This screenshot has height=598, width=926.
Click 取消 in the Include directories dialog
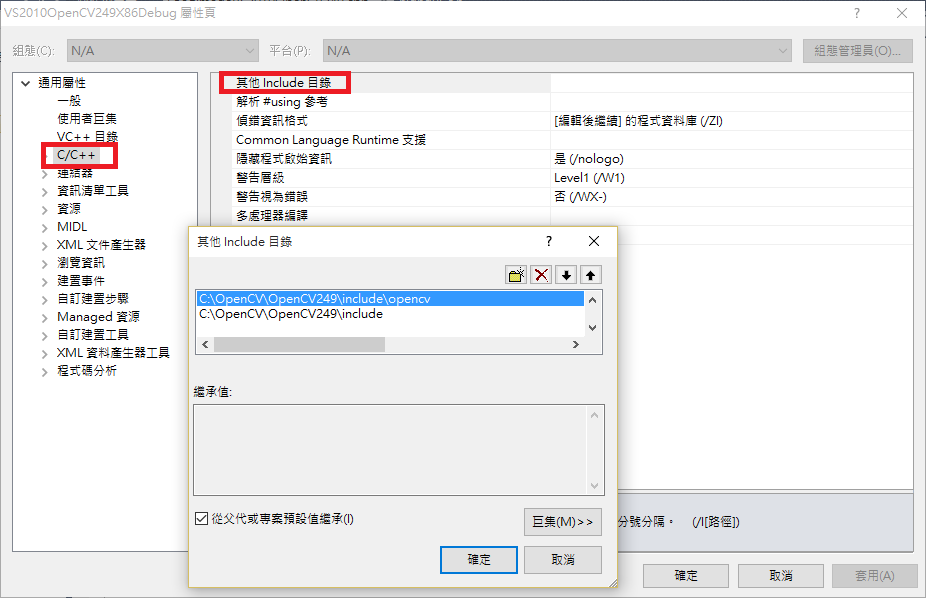563,560
